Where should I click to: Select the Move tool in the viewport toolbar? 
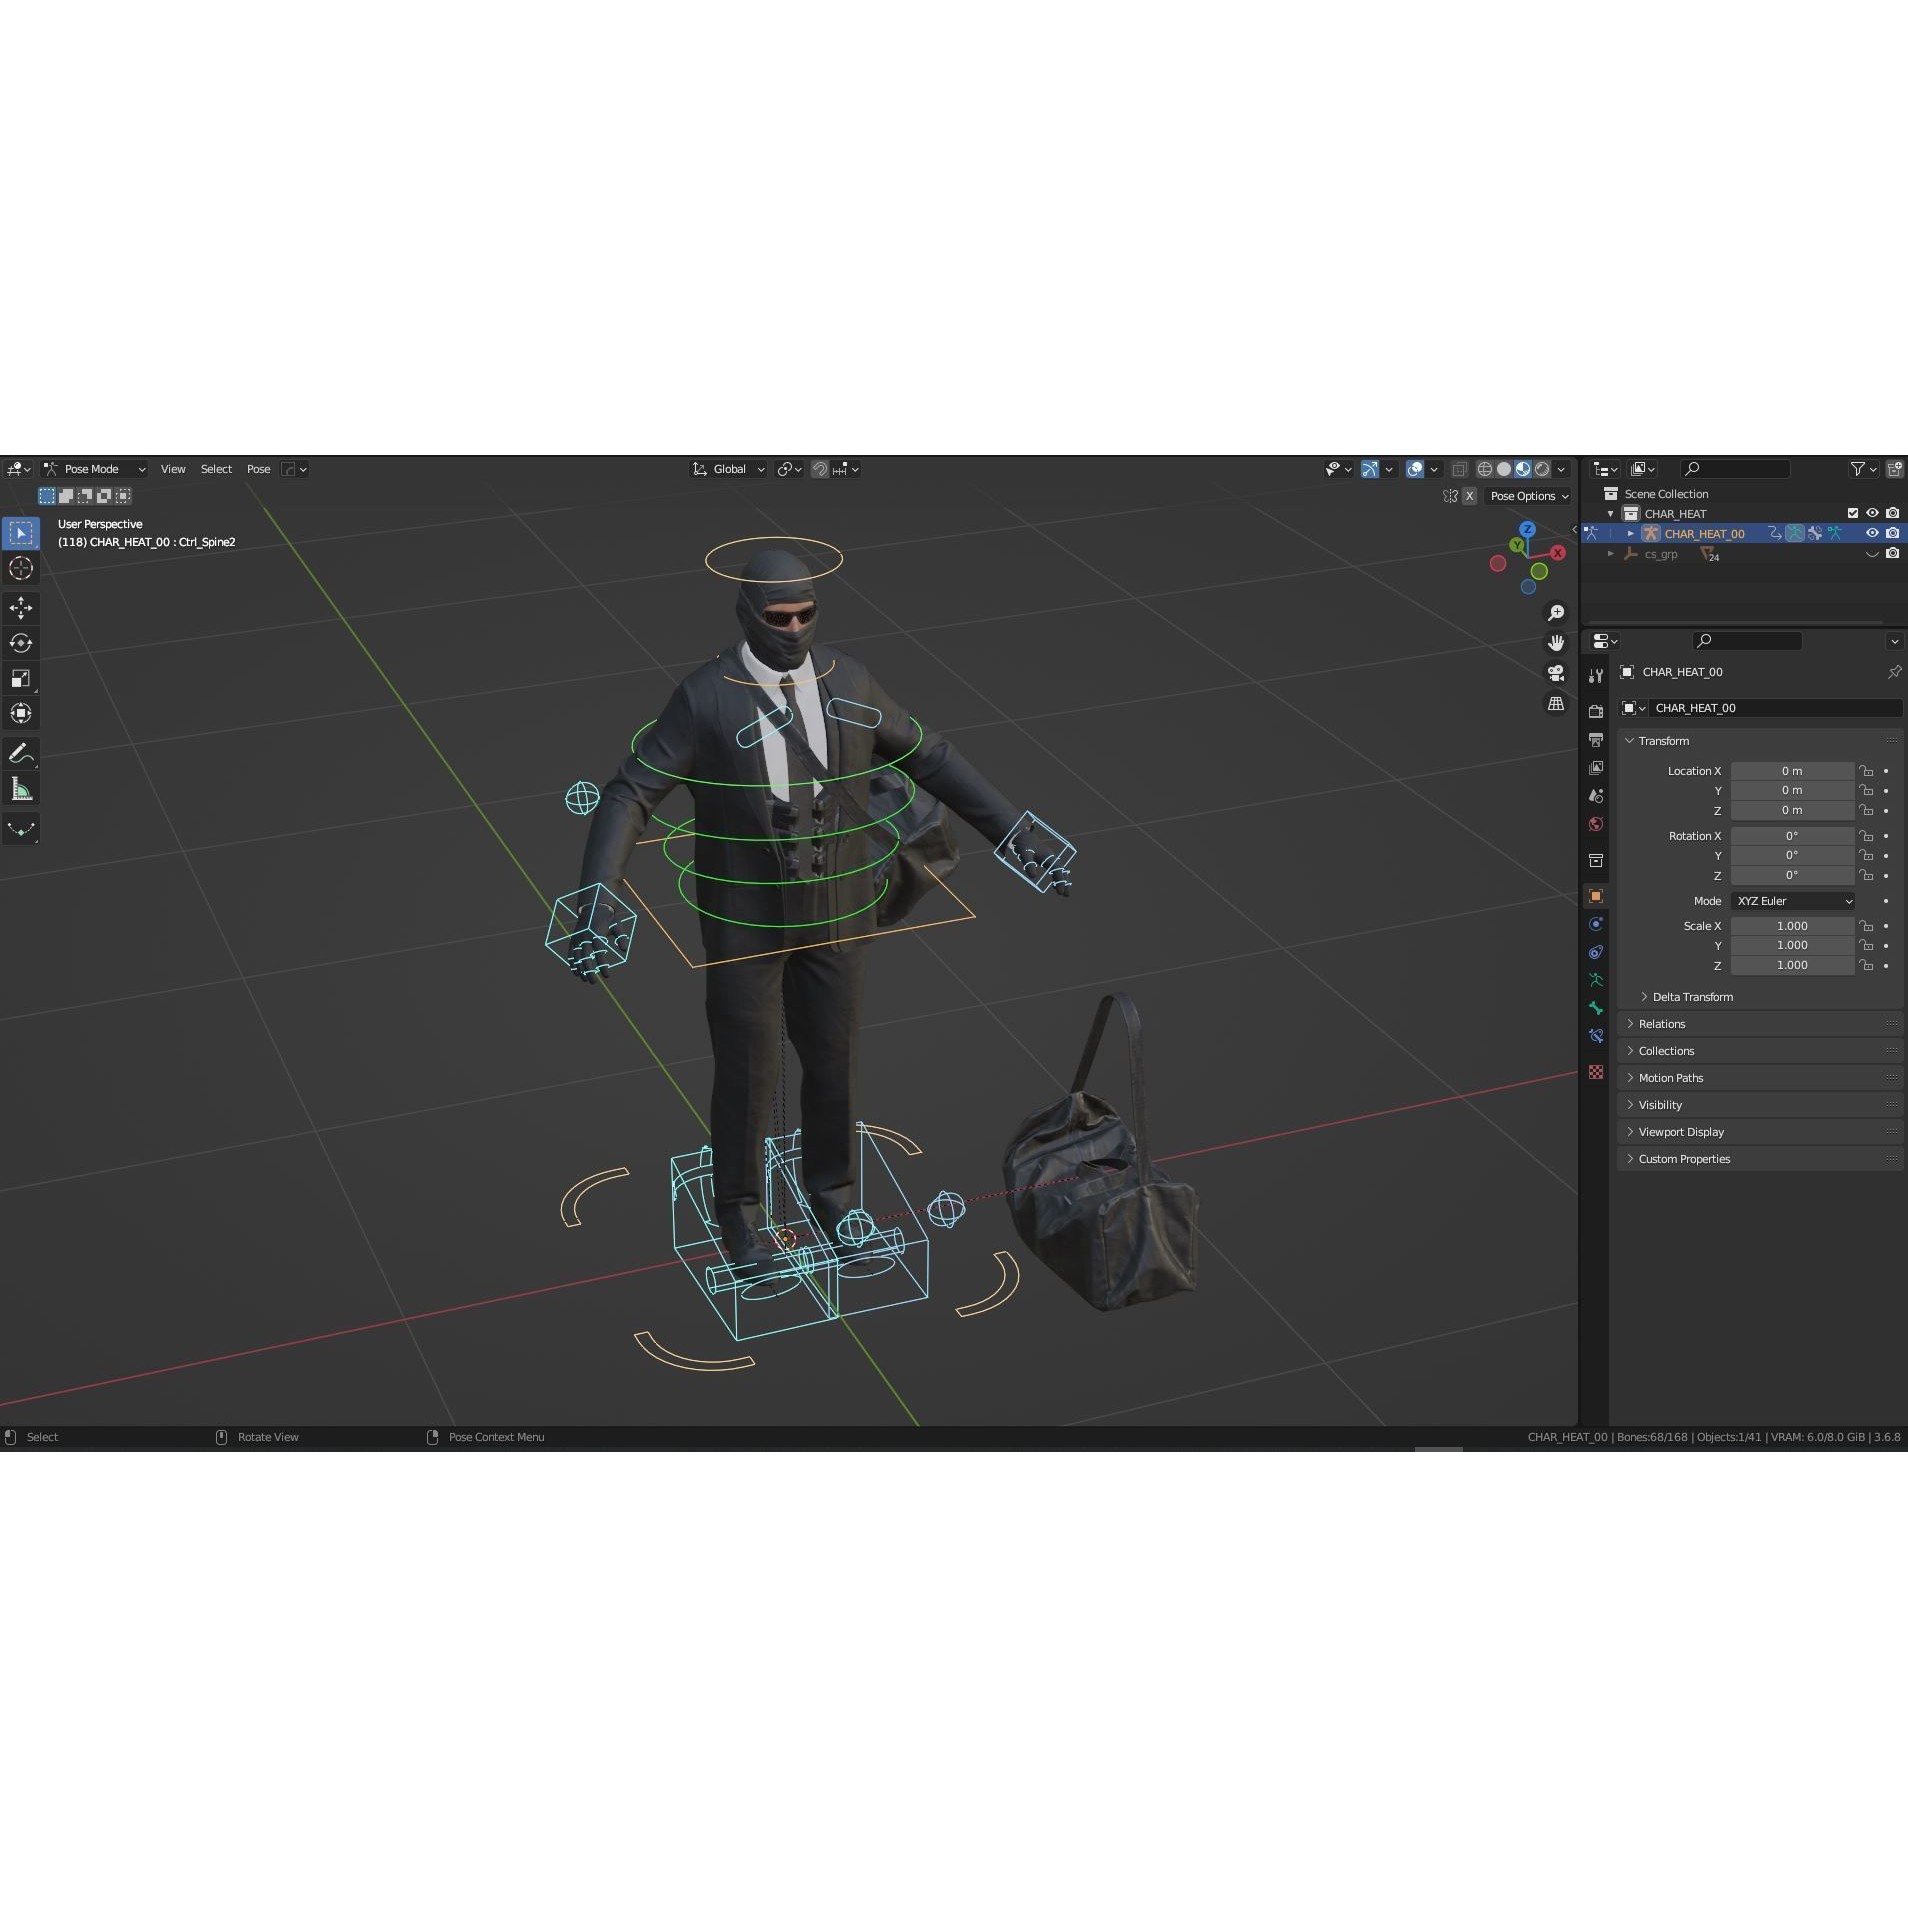pyautogui.click(x=21, y=607)
